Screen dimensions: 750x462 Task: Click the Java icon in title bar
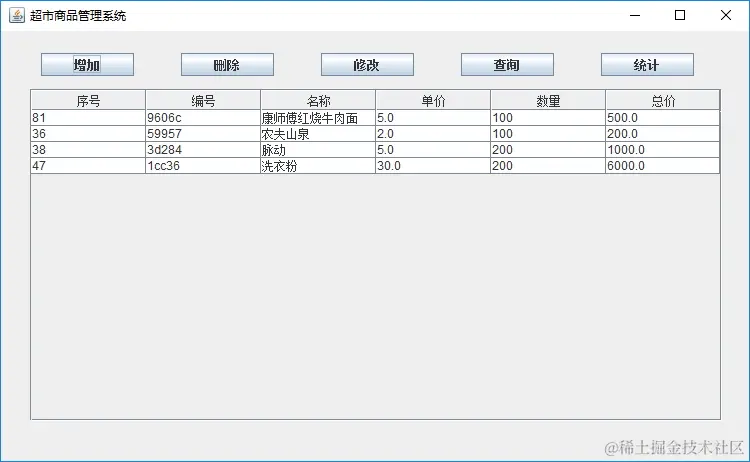pyautogui.click(x=17, y=15)
